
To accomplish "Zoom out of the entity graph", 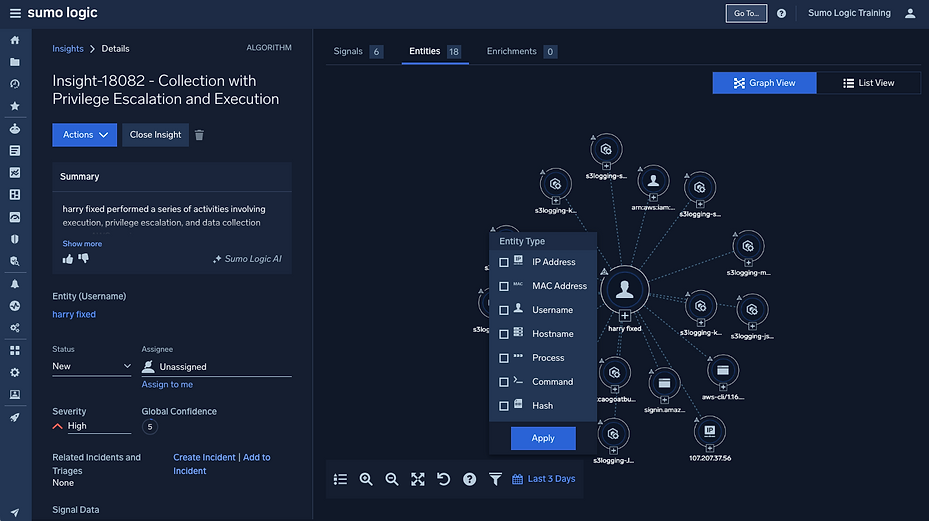I will tap(392, 479).
